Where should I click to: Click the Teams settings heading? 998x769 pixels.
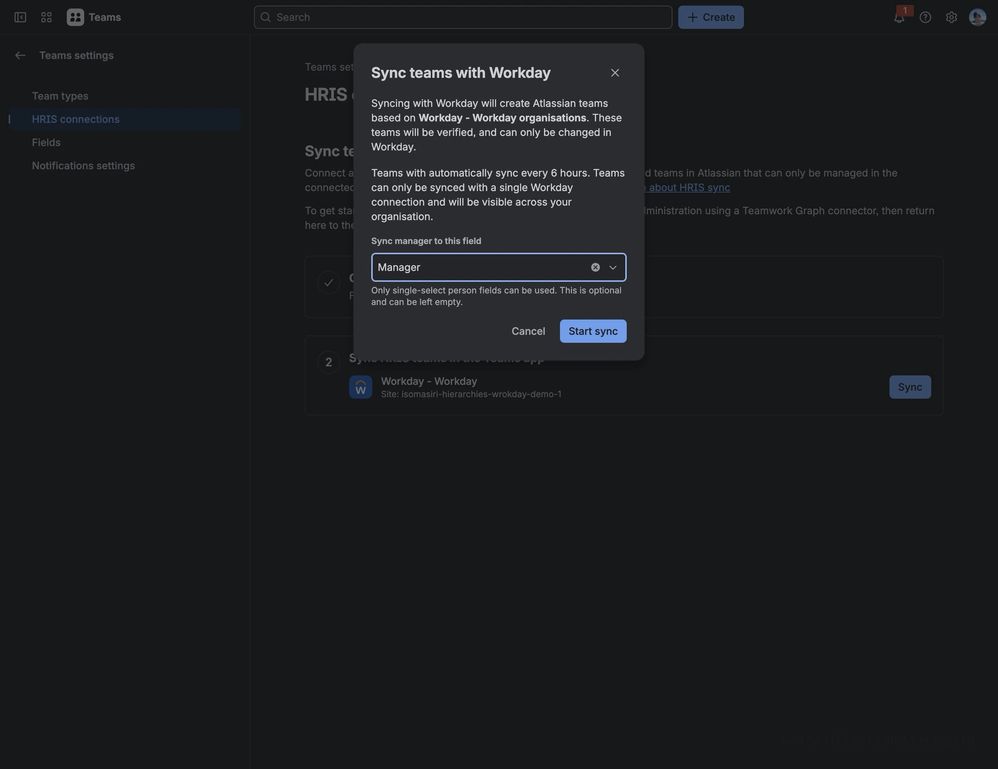(x=76, y=55)
